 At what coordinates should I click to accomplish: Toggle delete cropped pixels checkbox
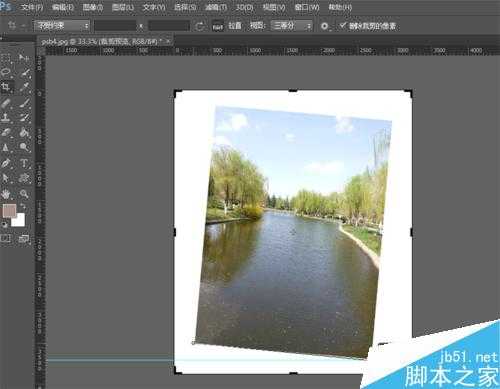coord(343,25)
